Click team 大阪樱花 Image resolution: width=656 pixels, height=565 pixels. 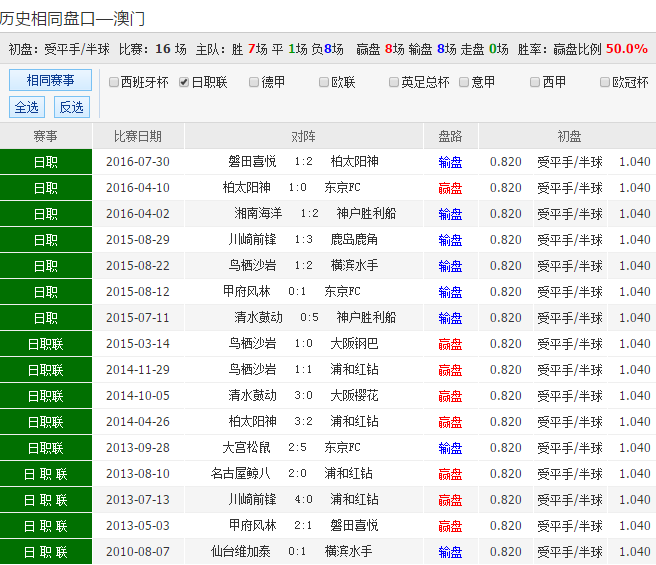(354, 396)
